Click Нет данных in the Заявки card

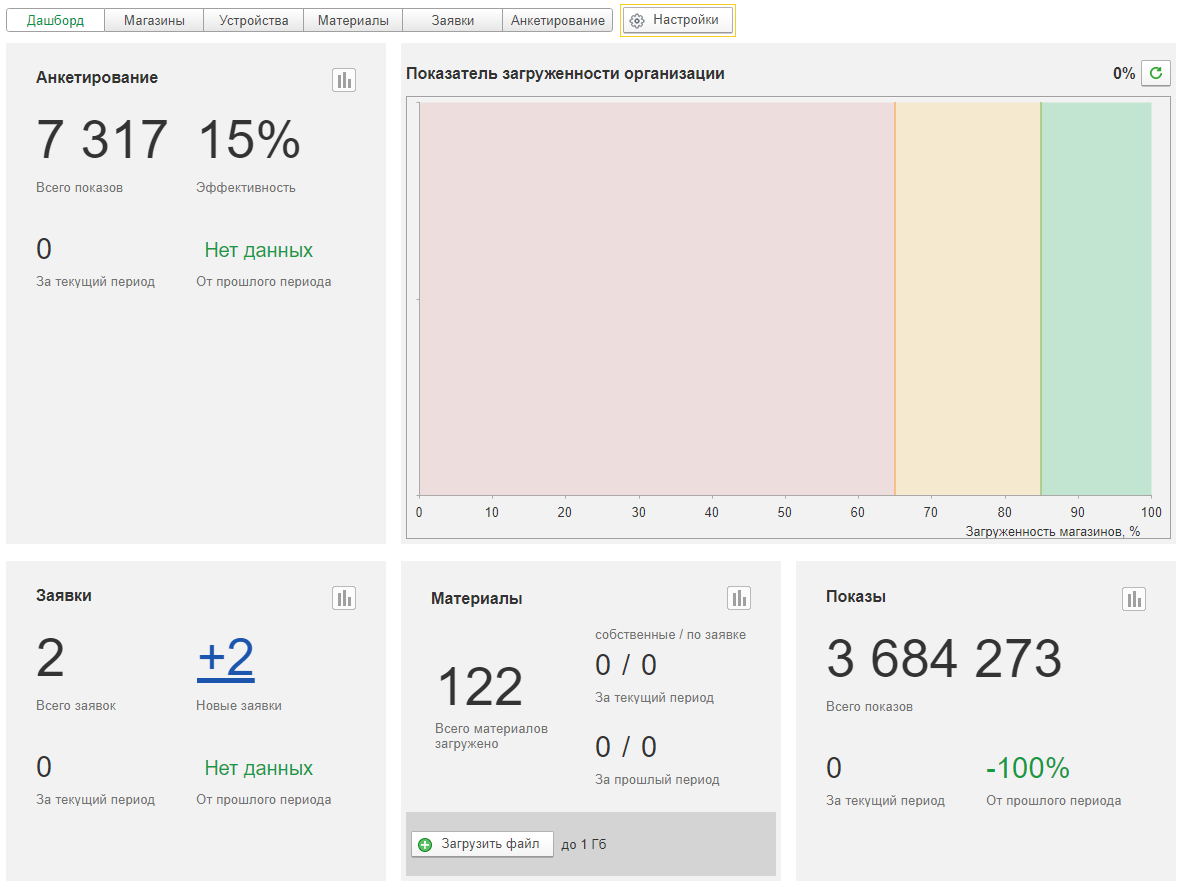point(259,768)
